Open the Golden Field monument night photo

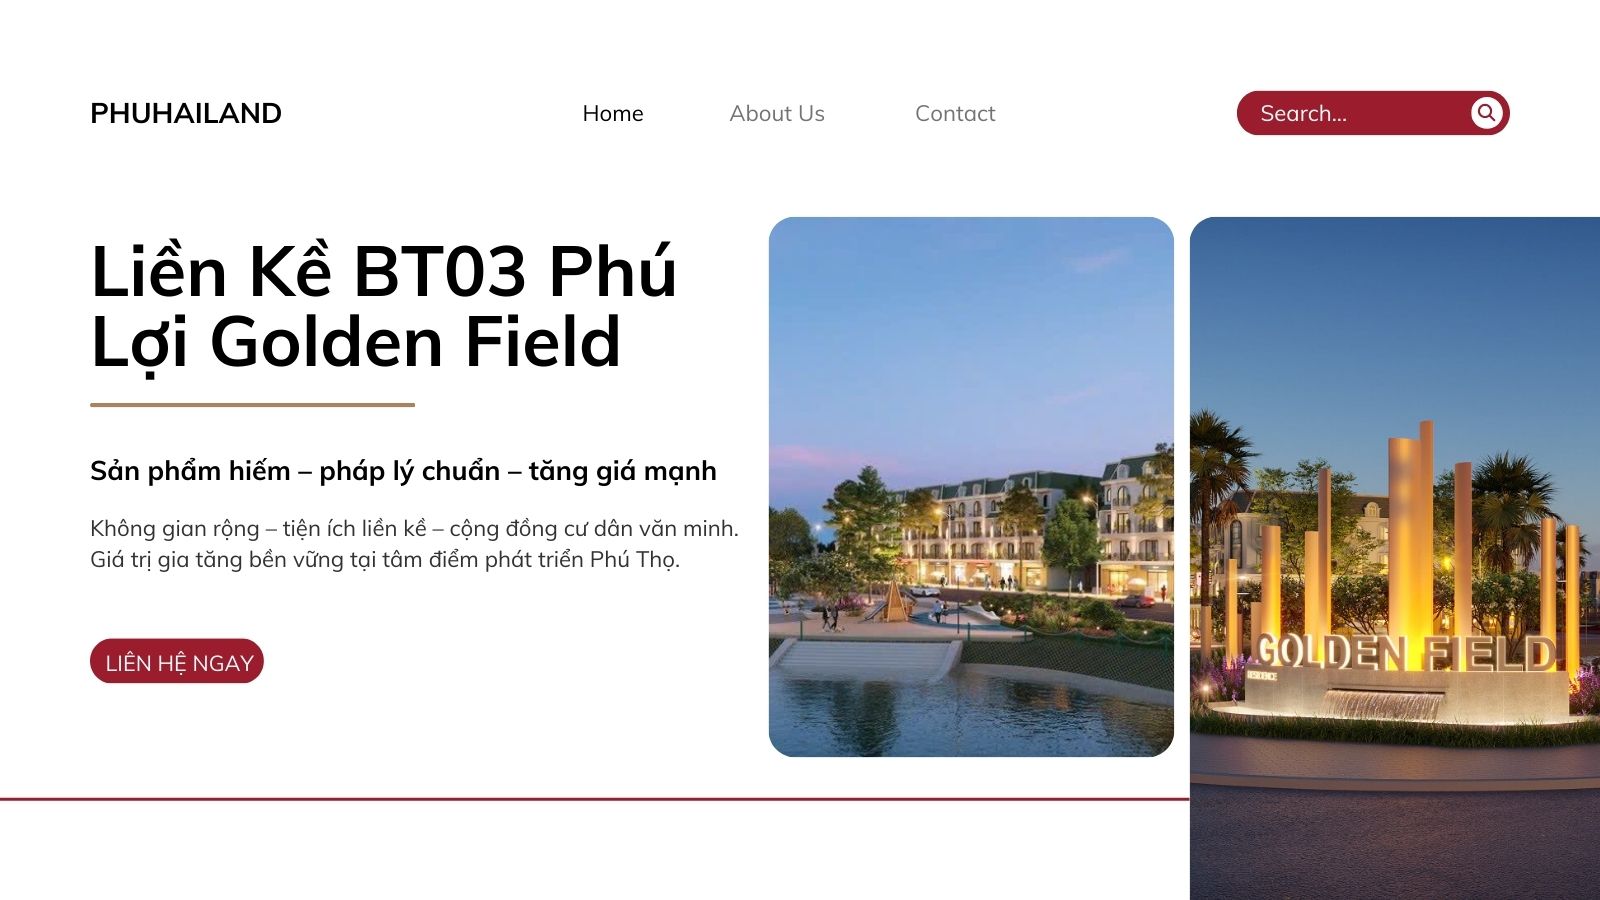pos(1395,558)
